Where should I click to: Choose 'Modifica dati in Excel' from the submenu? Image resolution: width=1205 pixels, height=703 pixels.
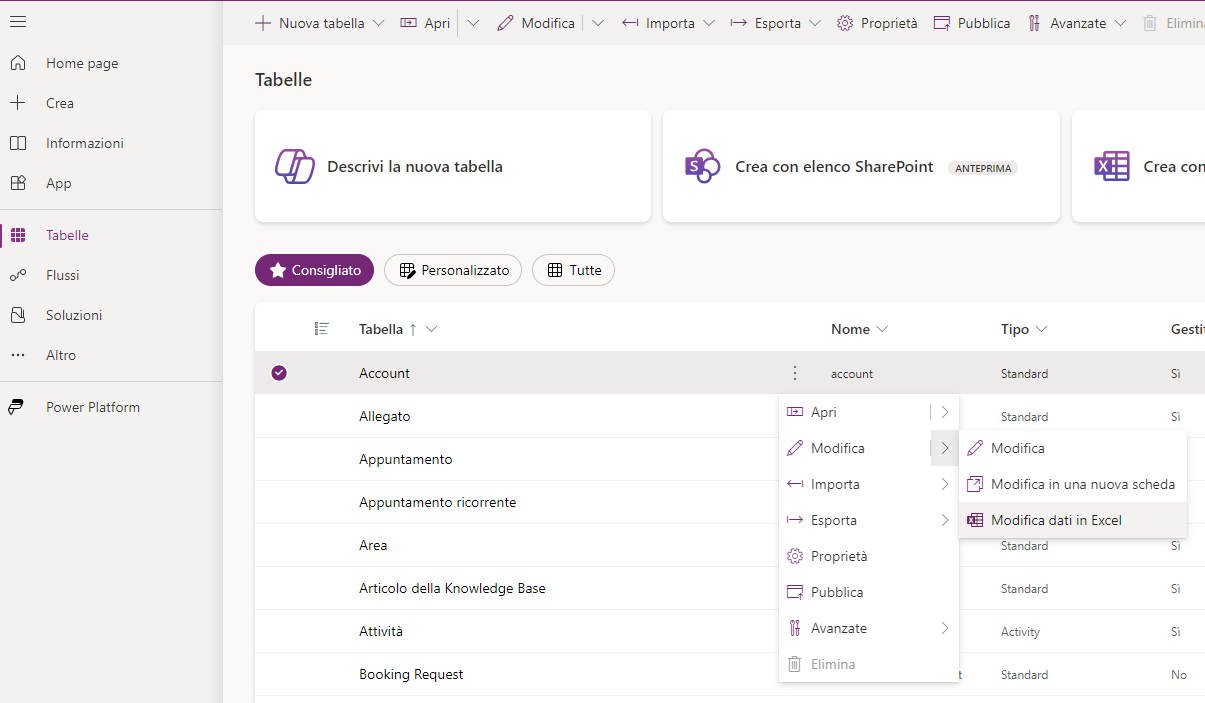tap(1056, 520)
